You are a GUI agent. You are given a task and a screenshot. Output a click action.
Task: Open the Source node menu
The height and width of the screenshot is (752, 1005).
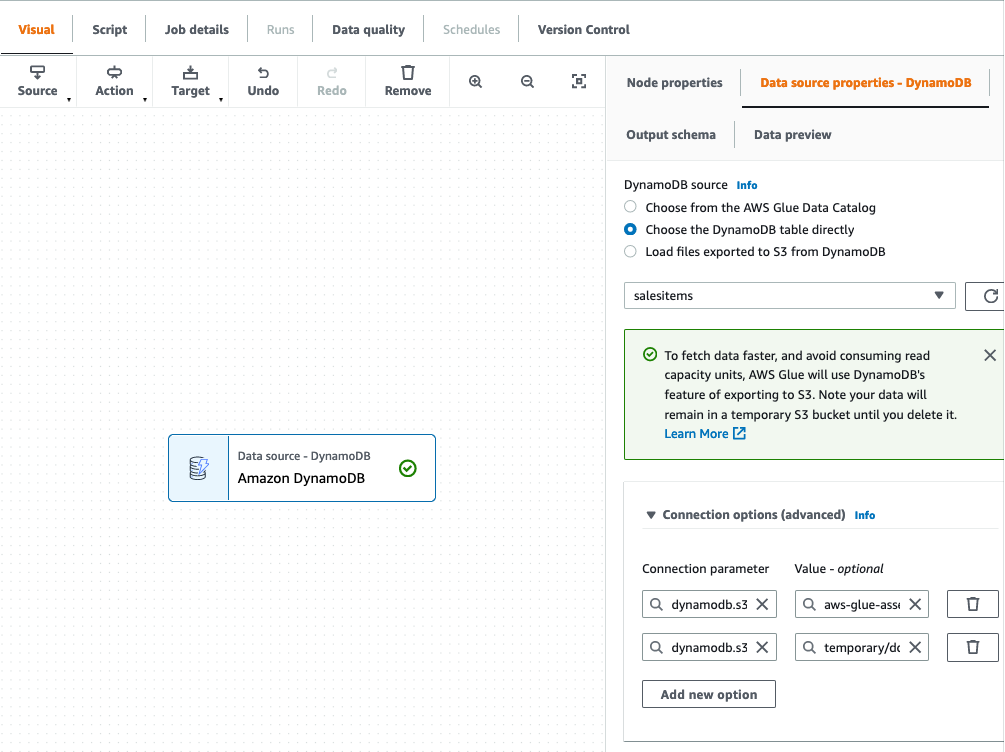point(38,81)
